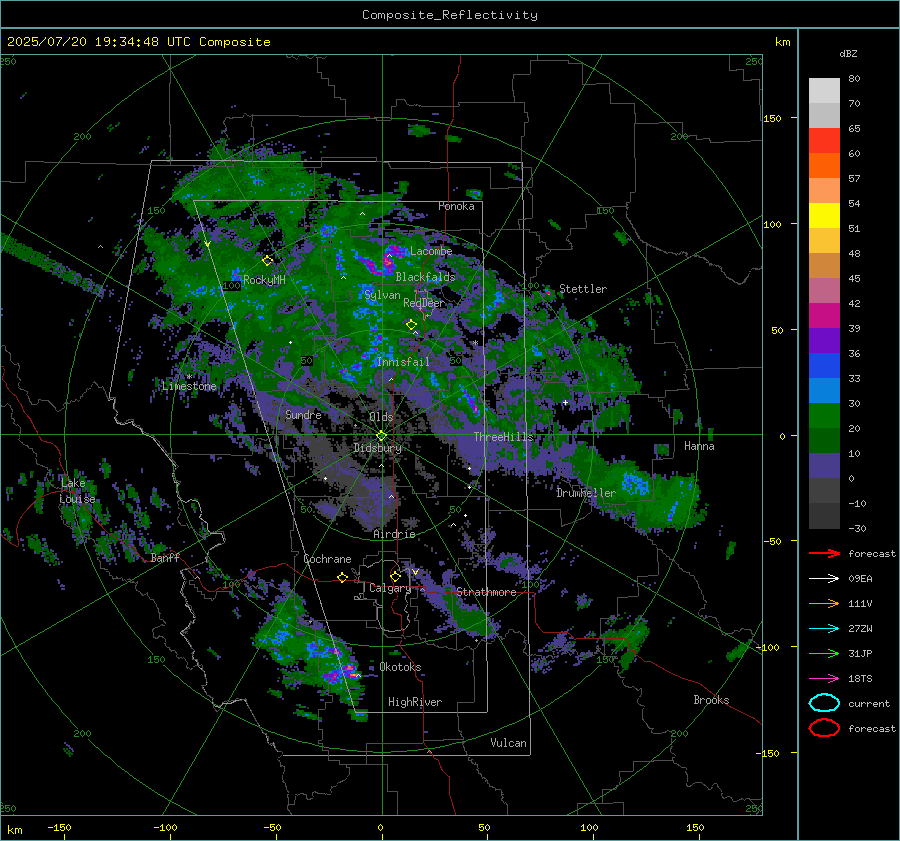Click the Blackfalds city label
This screenshot has width=900, height=841.
[425, 277]
